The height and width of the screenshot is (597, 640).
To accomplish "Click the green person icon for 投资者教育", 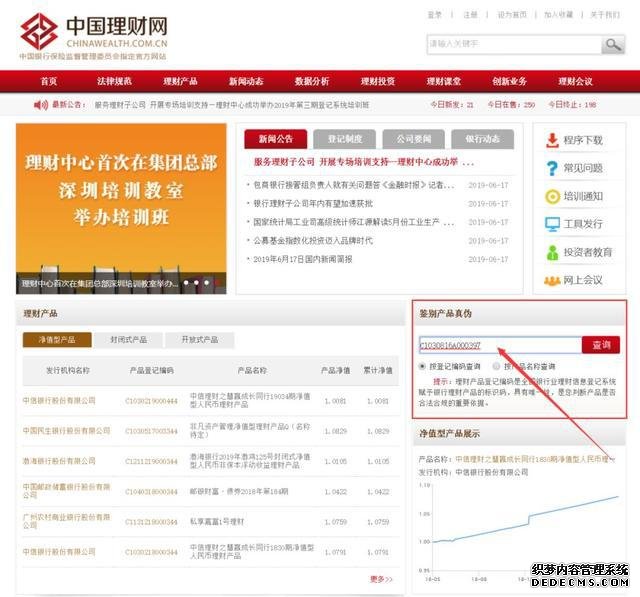I will tap(552, 253).
